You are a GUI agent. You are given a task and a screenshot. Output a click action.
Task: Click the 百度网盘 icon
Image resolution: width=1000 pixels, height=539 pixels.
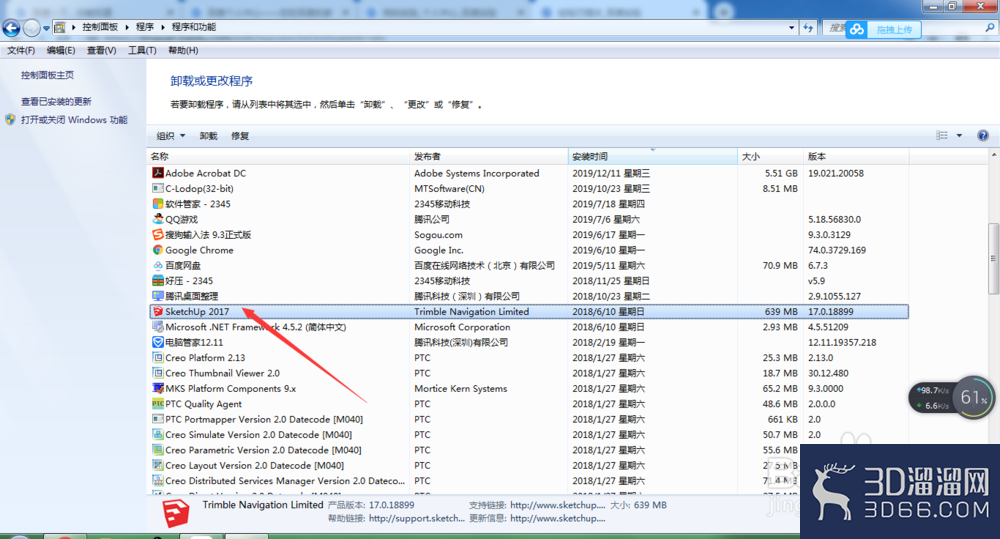click(x=158, y=265)
